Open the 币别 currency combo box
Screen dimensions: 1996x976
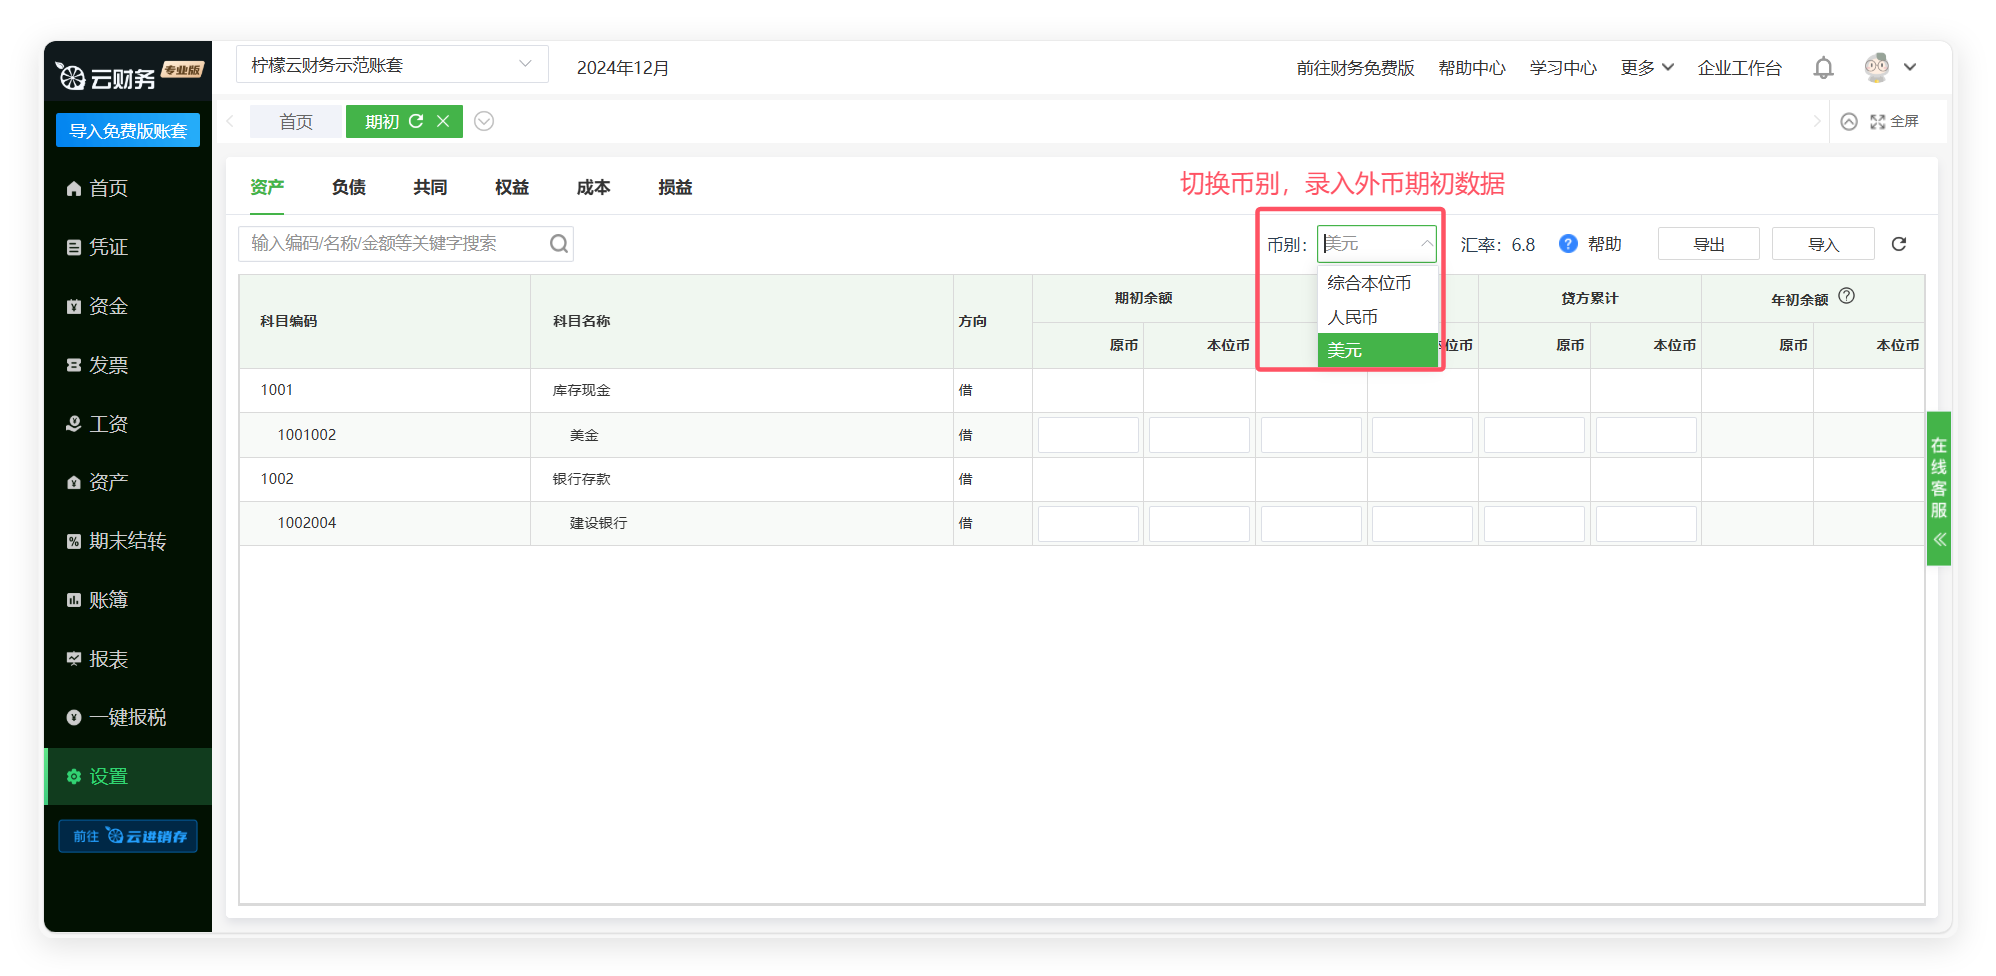(1376, 244)
